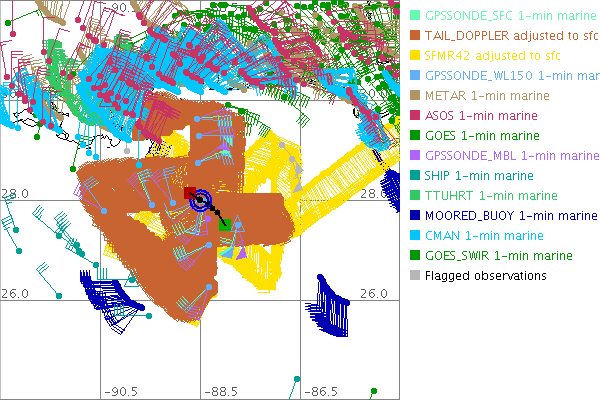
Task: Select the GPSSONDE_MBL purple legend swatch
Action: click(416, 156)
